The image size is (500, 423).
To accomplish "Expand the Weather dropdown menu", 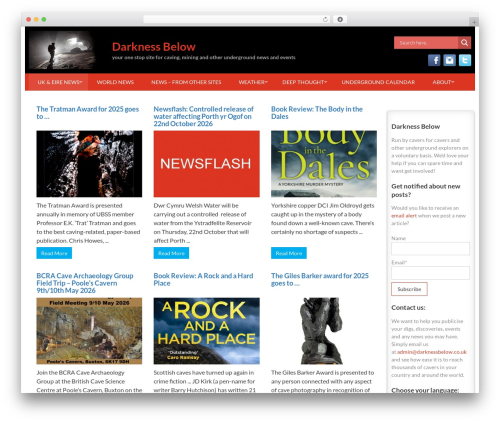I will coord(253,82).
